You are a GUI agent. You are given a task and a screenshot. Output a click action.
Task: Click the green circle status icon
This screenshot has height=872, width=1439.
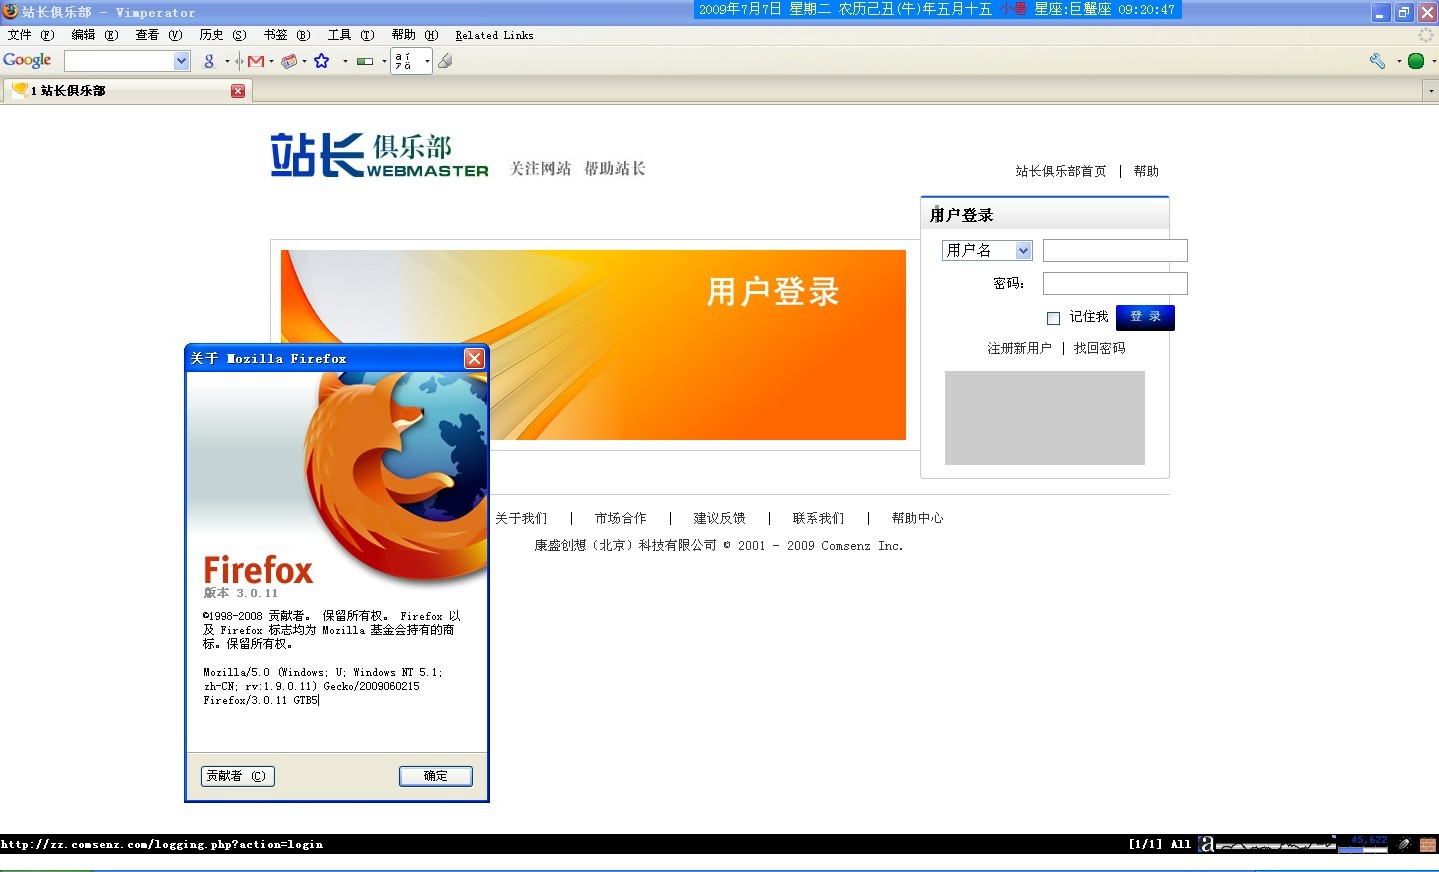coord(1416,61)
